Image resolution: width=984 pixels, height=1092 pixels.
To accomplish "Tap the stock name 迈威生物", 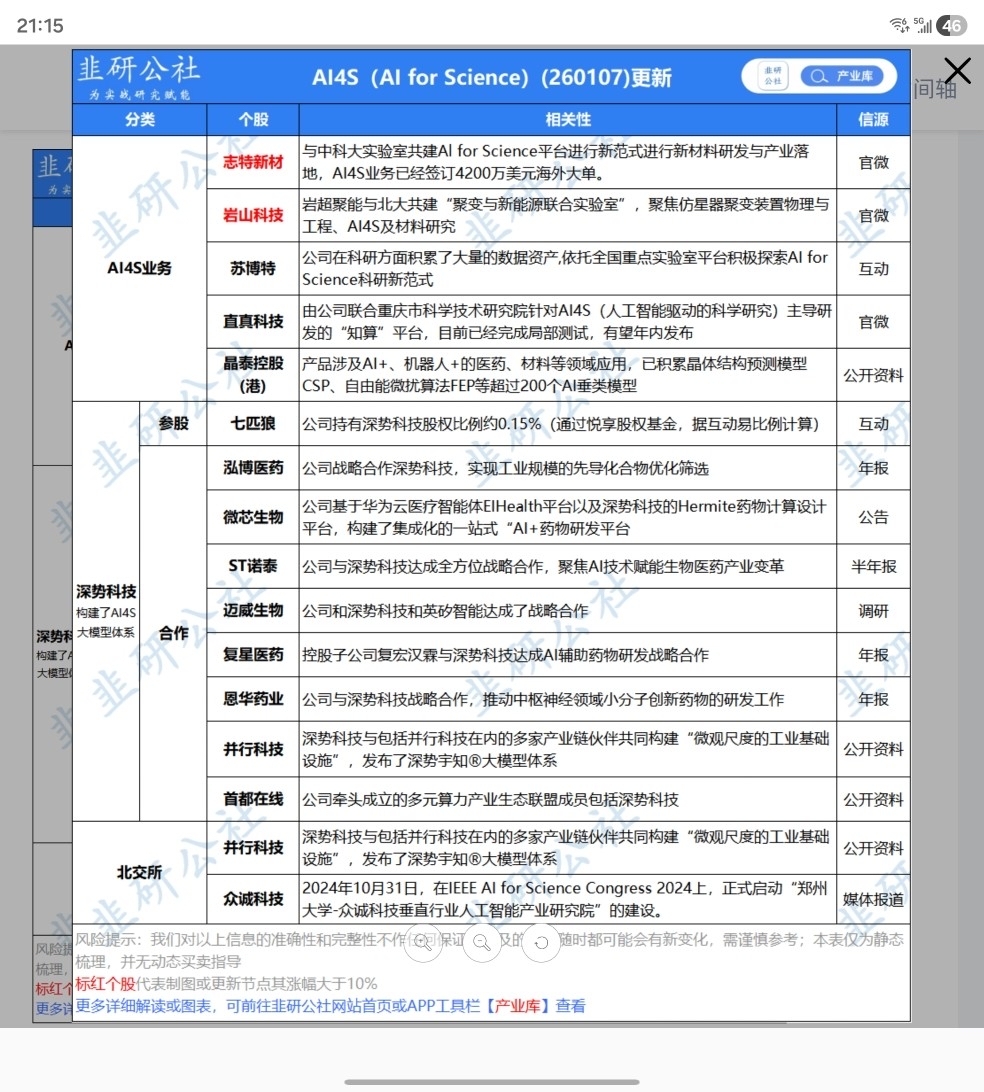I will point(253,611).
